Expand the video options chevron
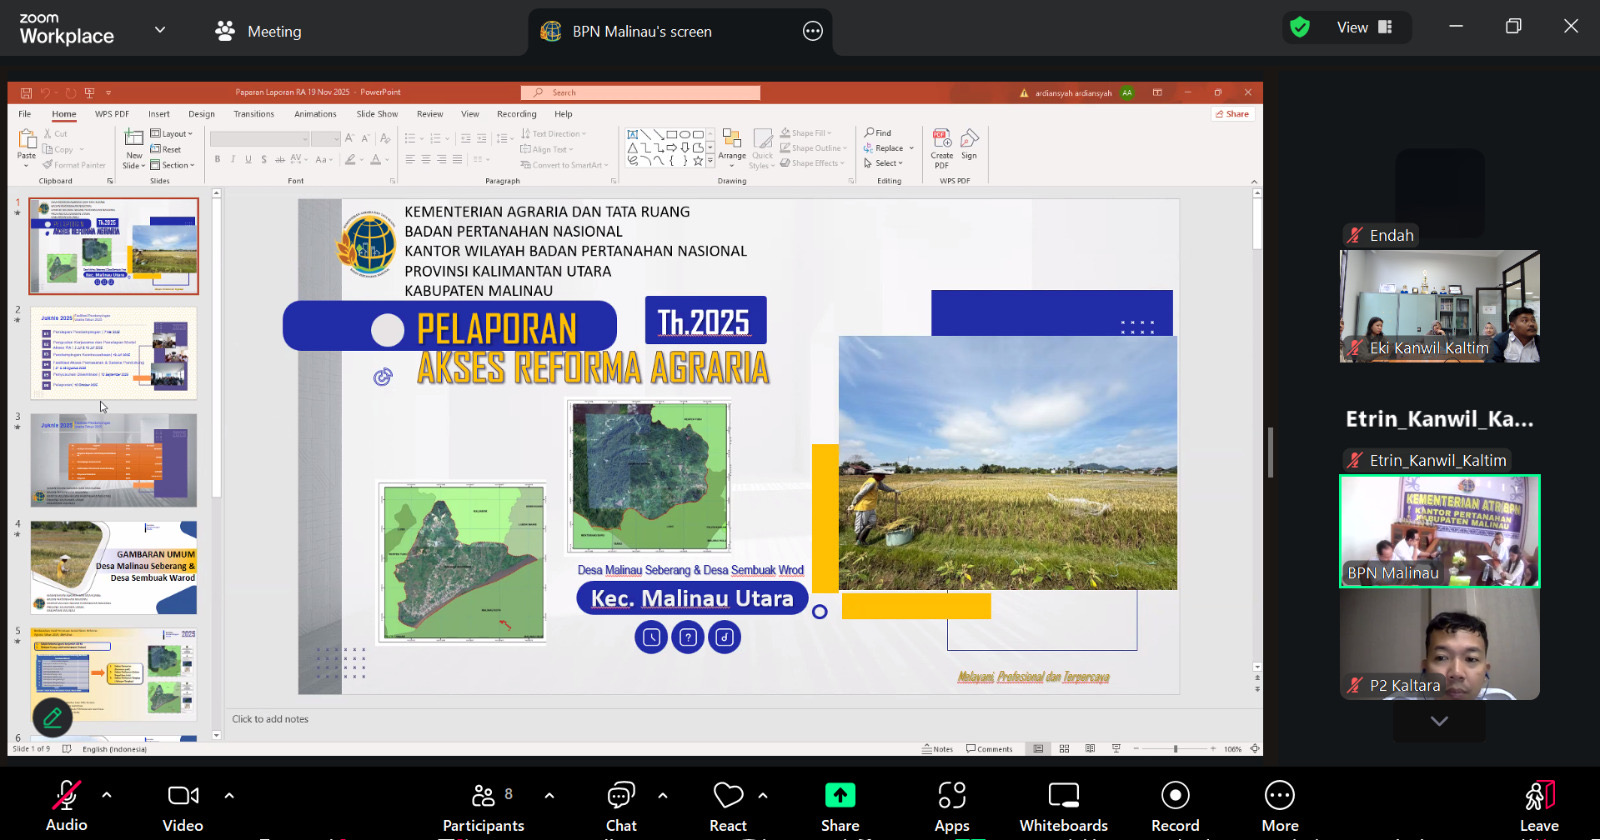1600x840 pixels. click(229, 796)
